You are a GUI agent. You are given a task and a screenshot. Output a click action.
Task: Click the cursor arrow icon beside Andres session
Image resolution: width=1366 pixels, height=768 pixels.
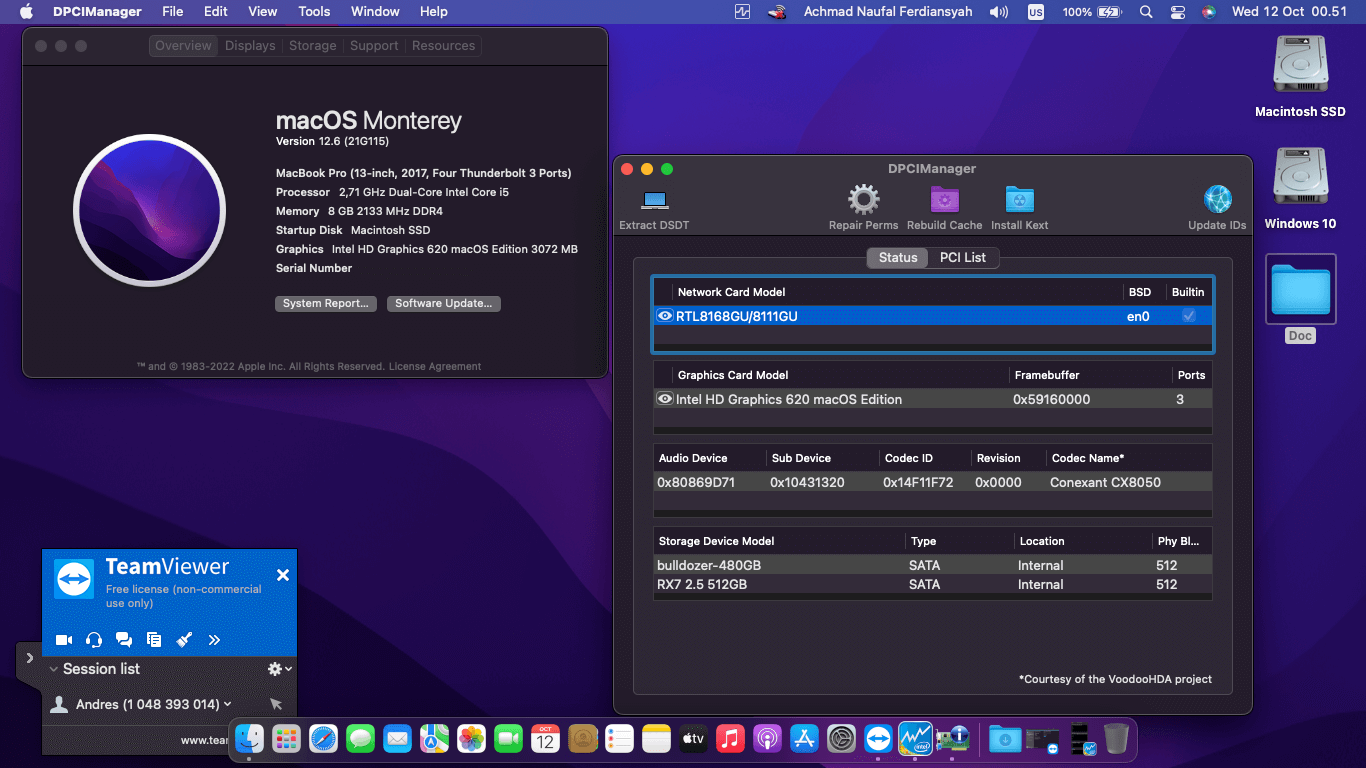click(276, 704)
